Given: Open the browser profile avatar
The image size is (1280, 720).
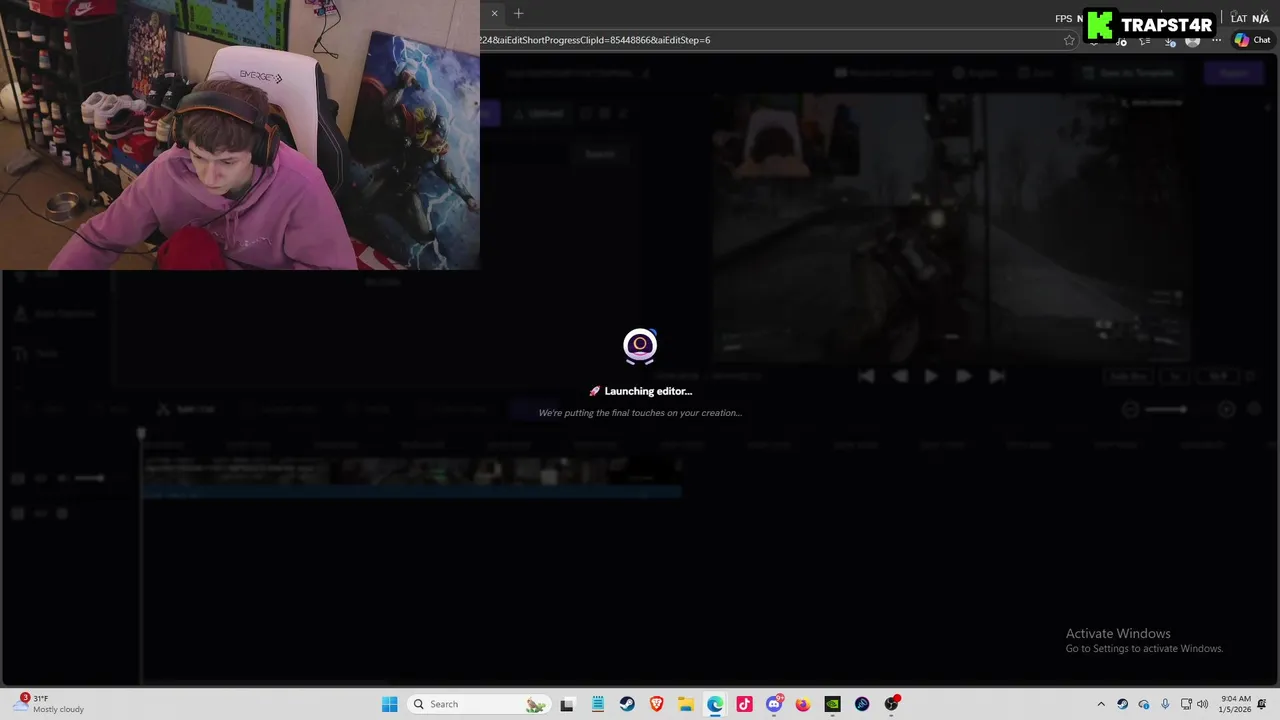Looking at the screenshot, I should (1193, 41).
